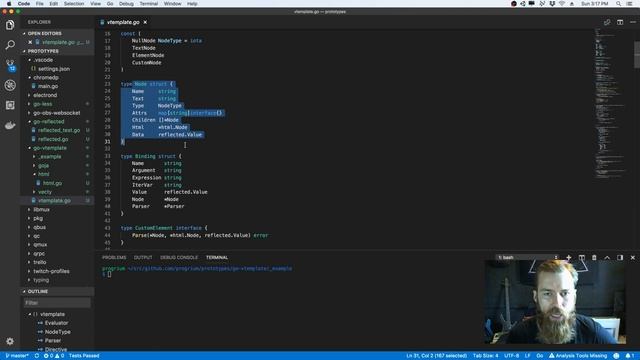Open the Debug menu
This screenshot has width=640, height=360.
(126, 4)
